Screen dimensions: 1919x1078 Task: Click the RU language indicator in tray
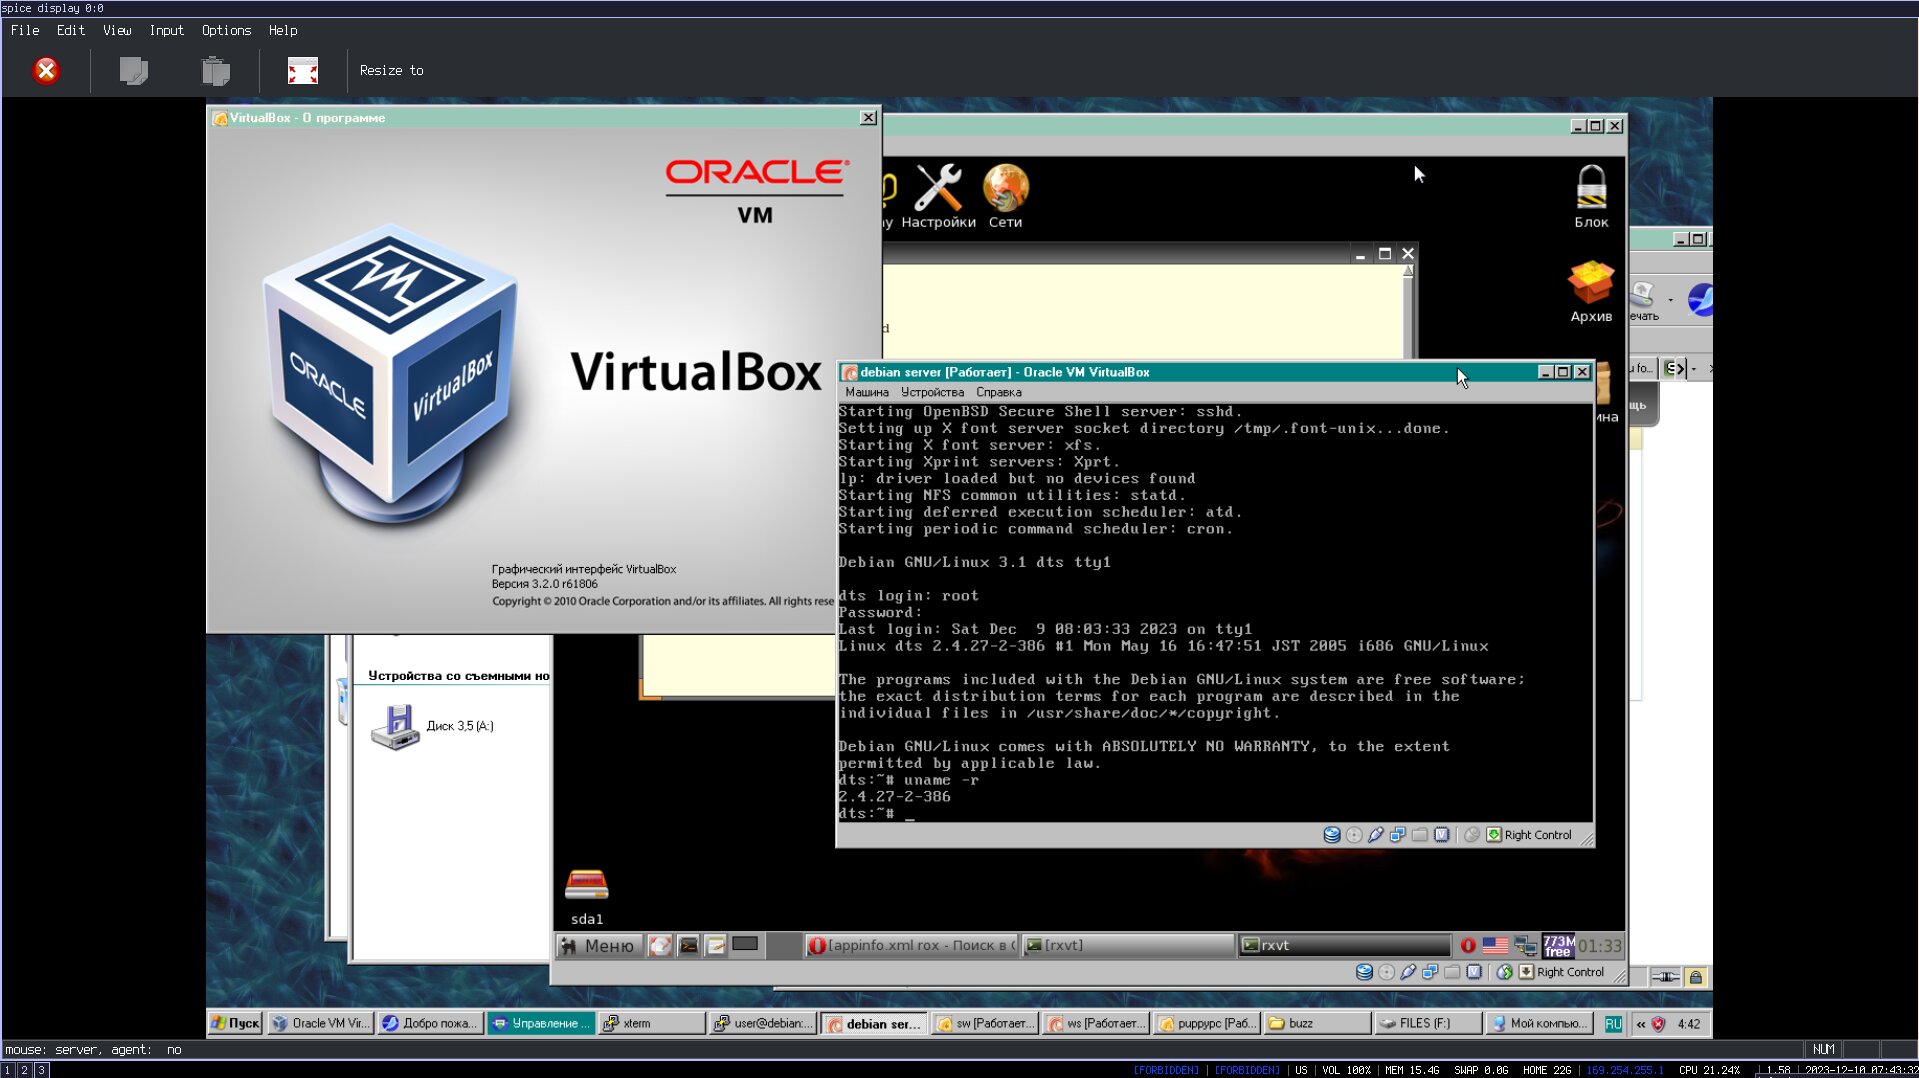[1612, 1024]
